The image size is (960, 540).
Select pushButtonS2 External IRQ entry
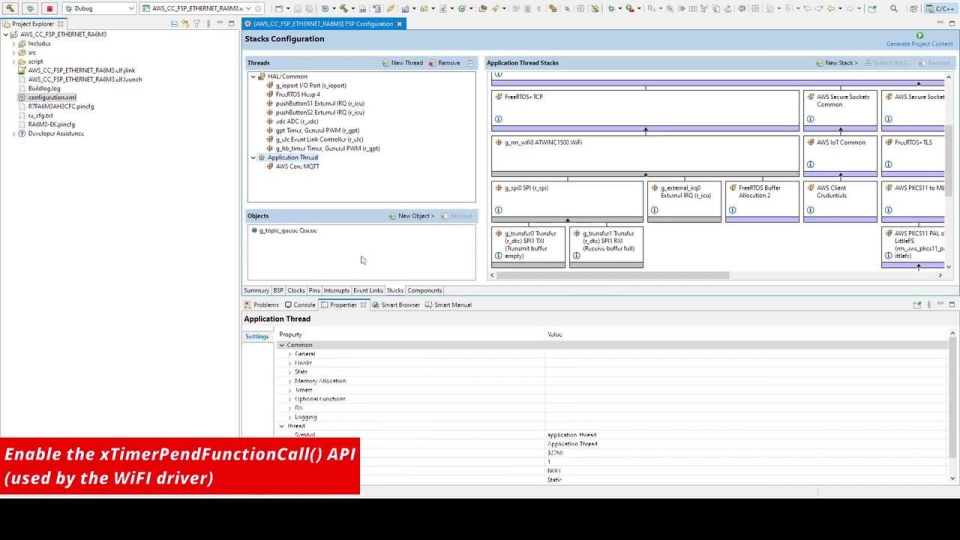coord(320,113)
